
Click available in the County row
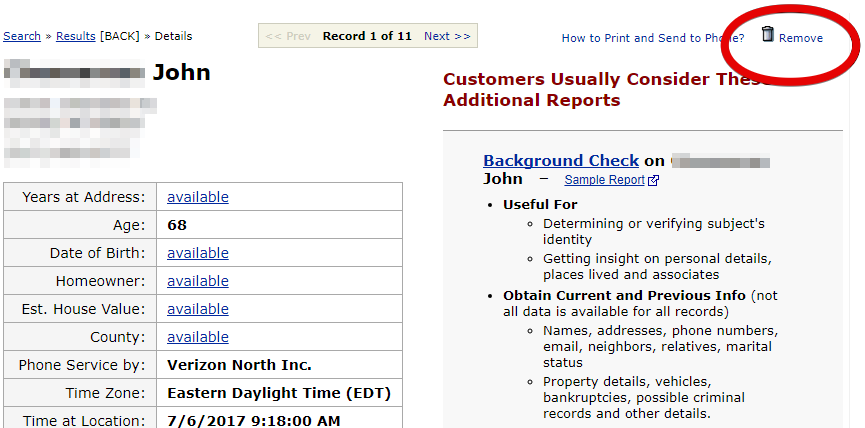click(198, 337)
